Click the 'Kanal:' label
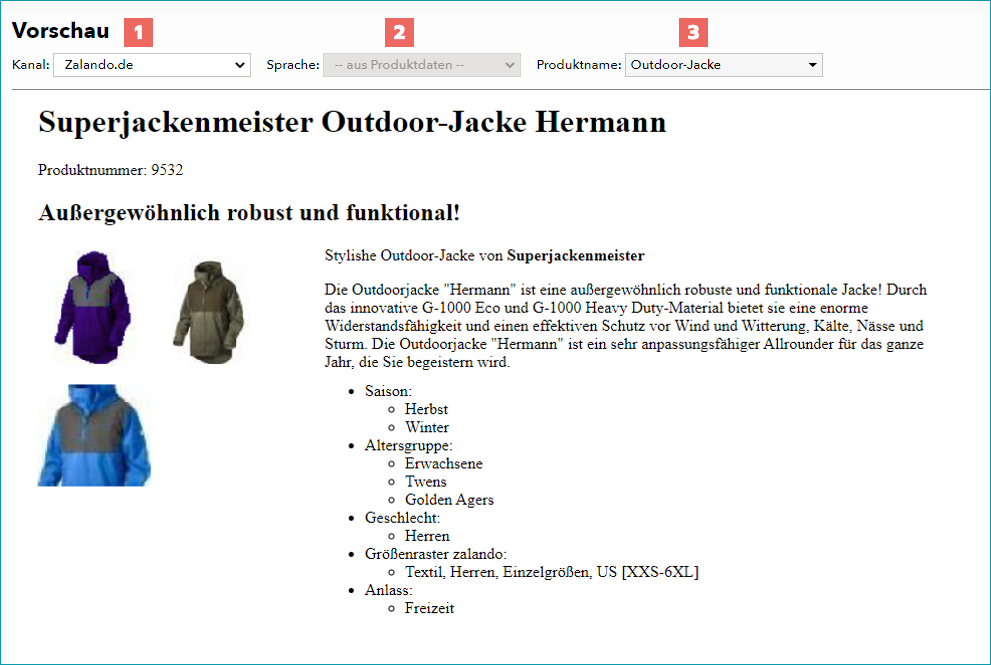The height and width of the screenshot is (665, 991). click(x=30, y=64)
